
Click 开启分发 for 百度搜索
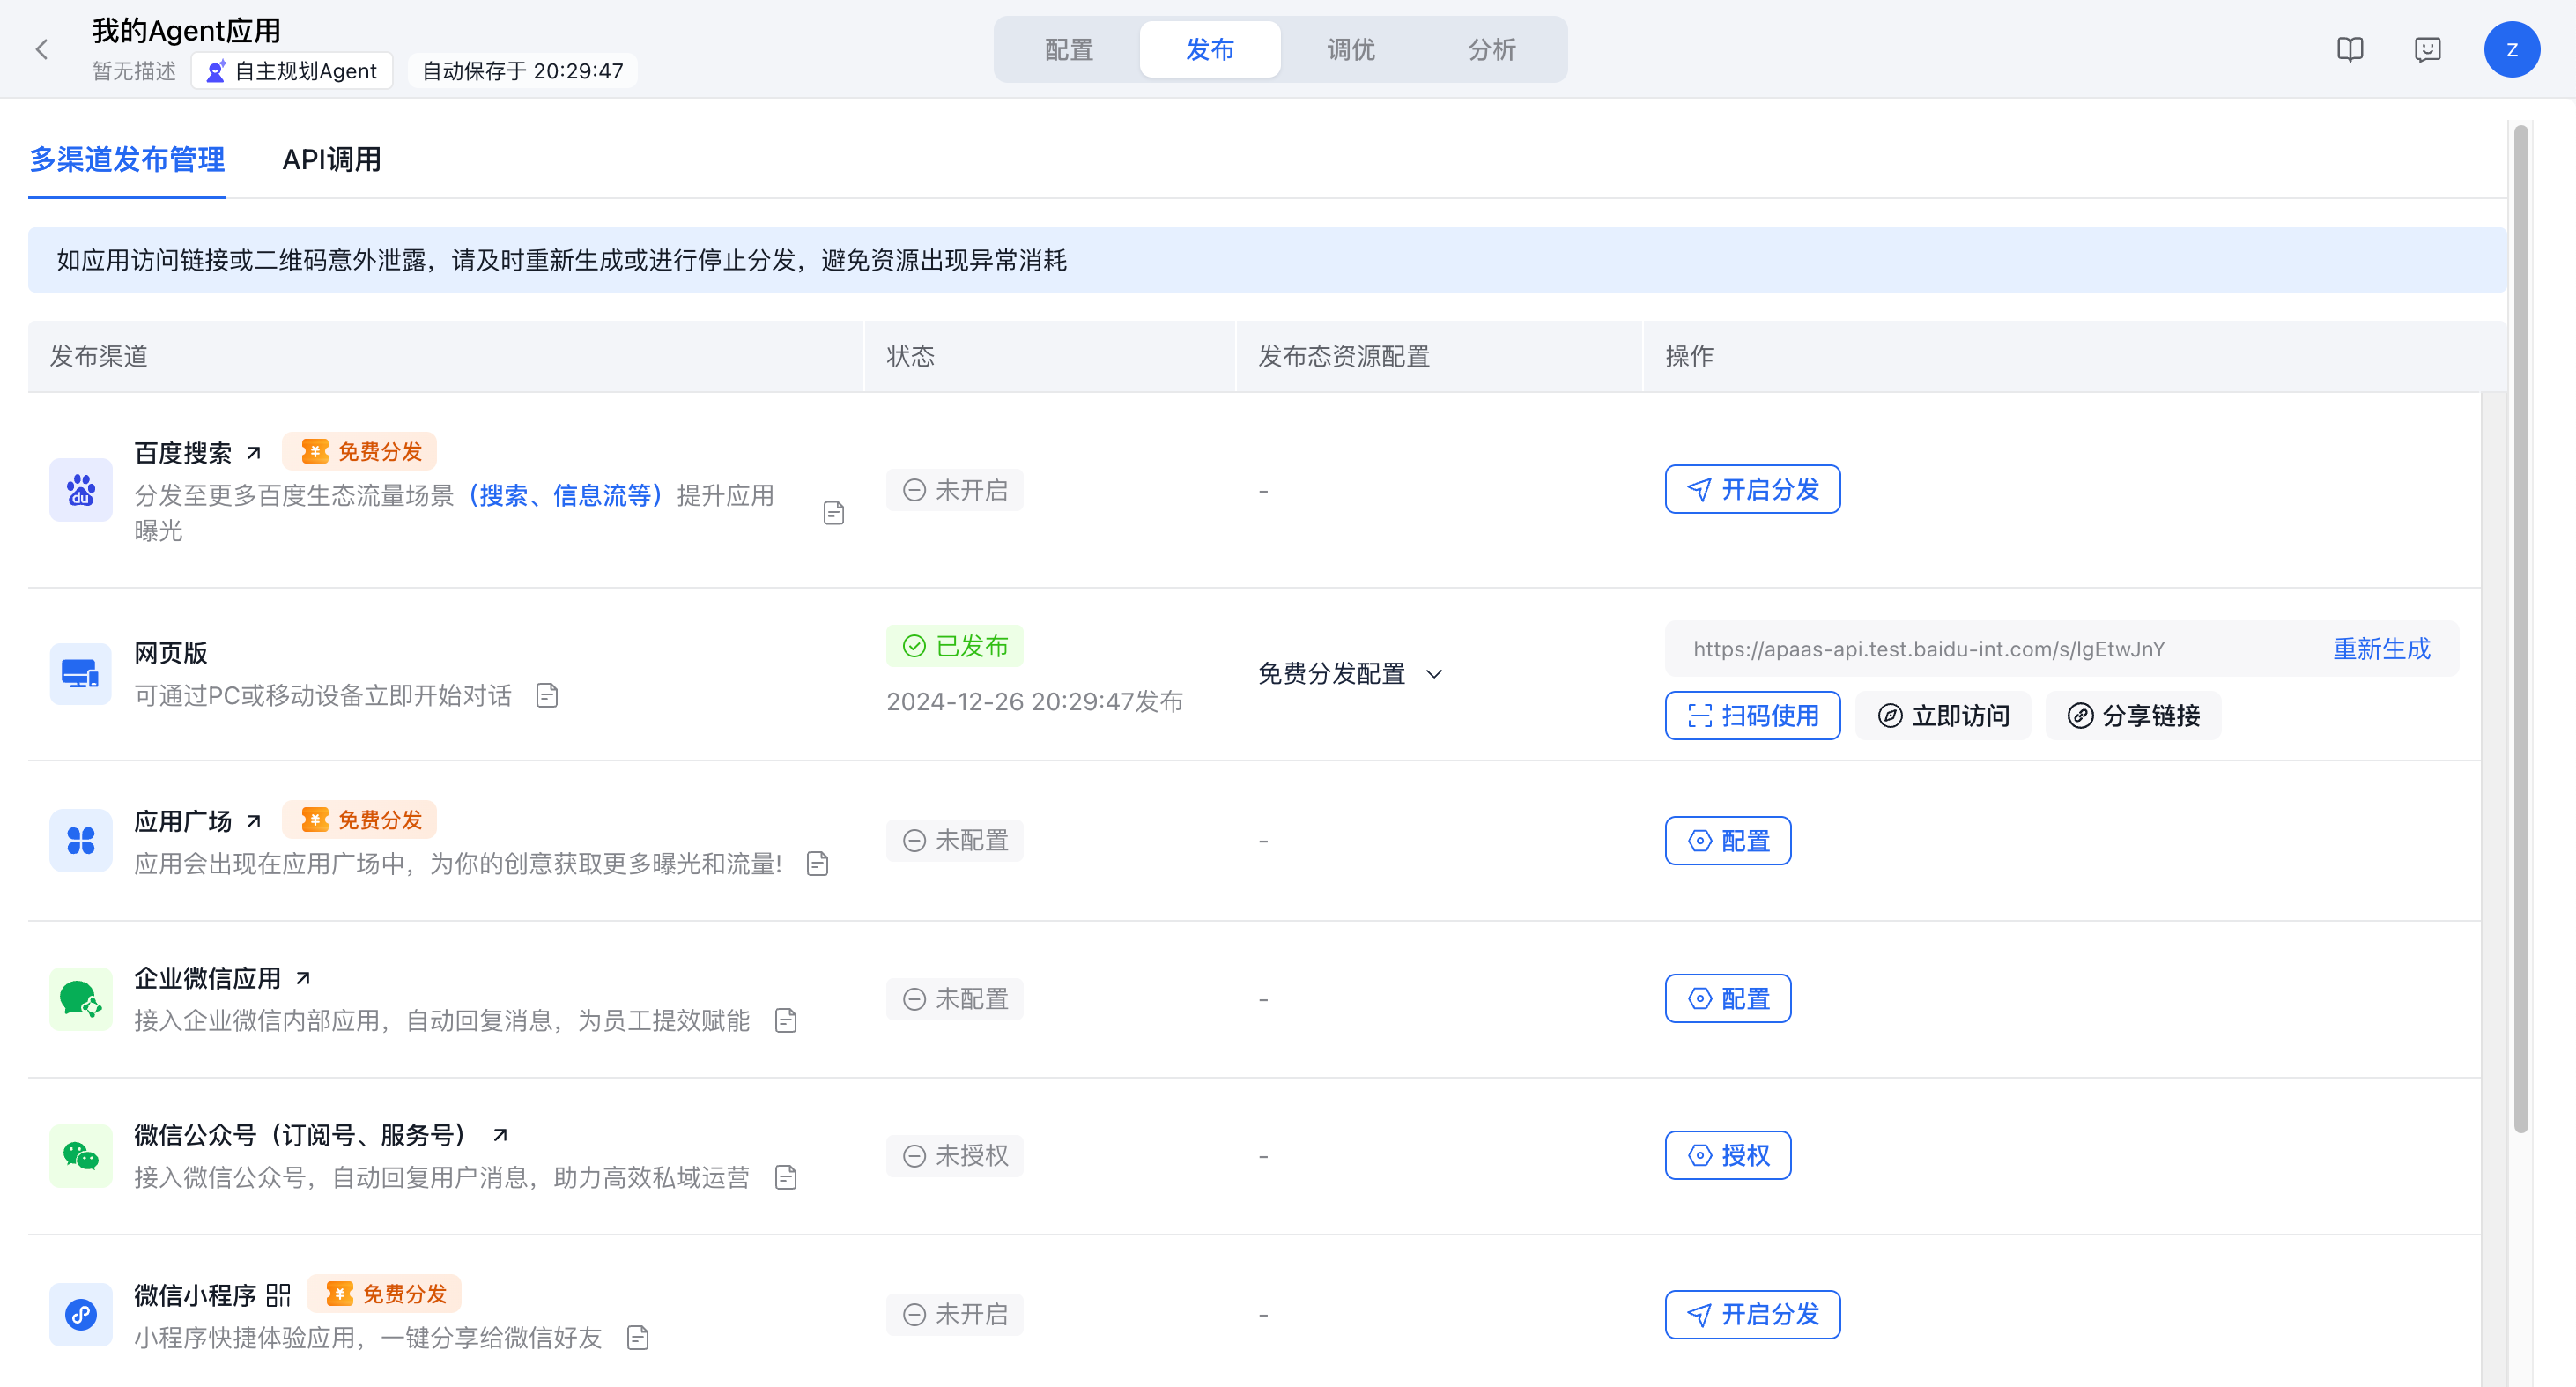(x=1752, y=489)
